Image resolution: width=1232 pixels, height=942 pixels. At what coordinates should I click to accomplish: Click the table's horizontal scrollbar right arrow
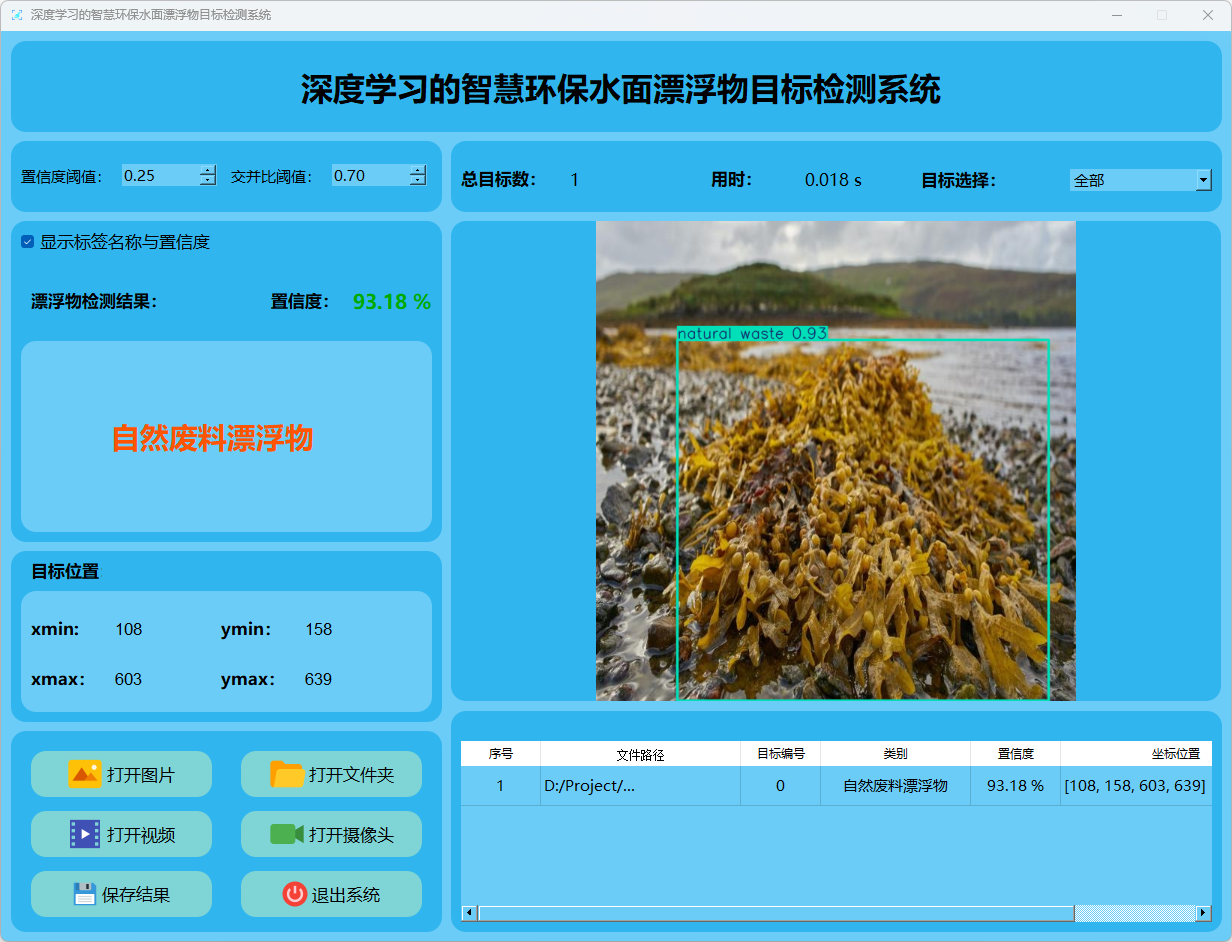point(1203,913)
